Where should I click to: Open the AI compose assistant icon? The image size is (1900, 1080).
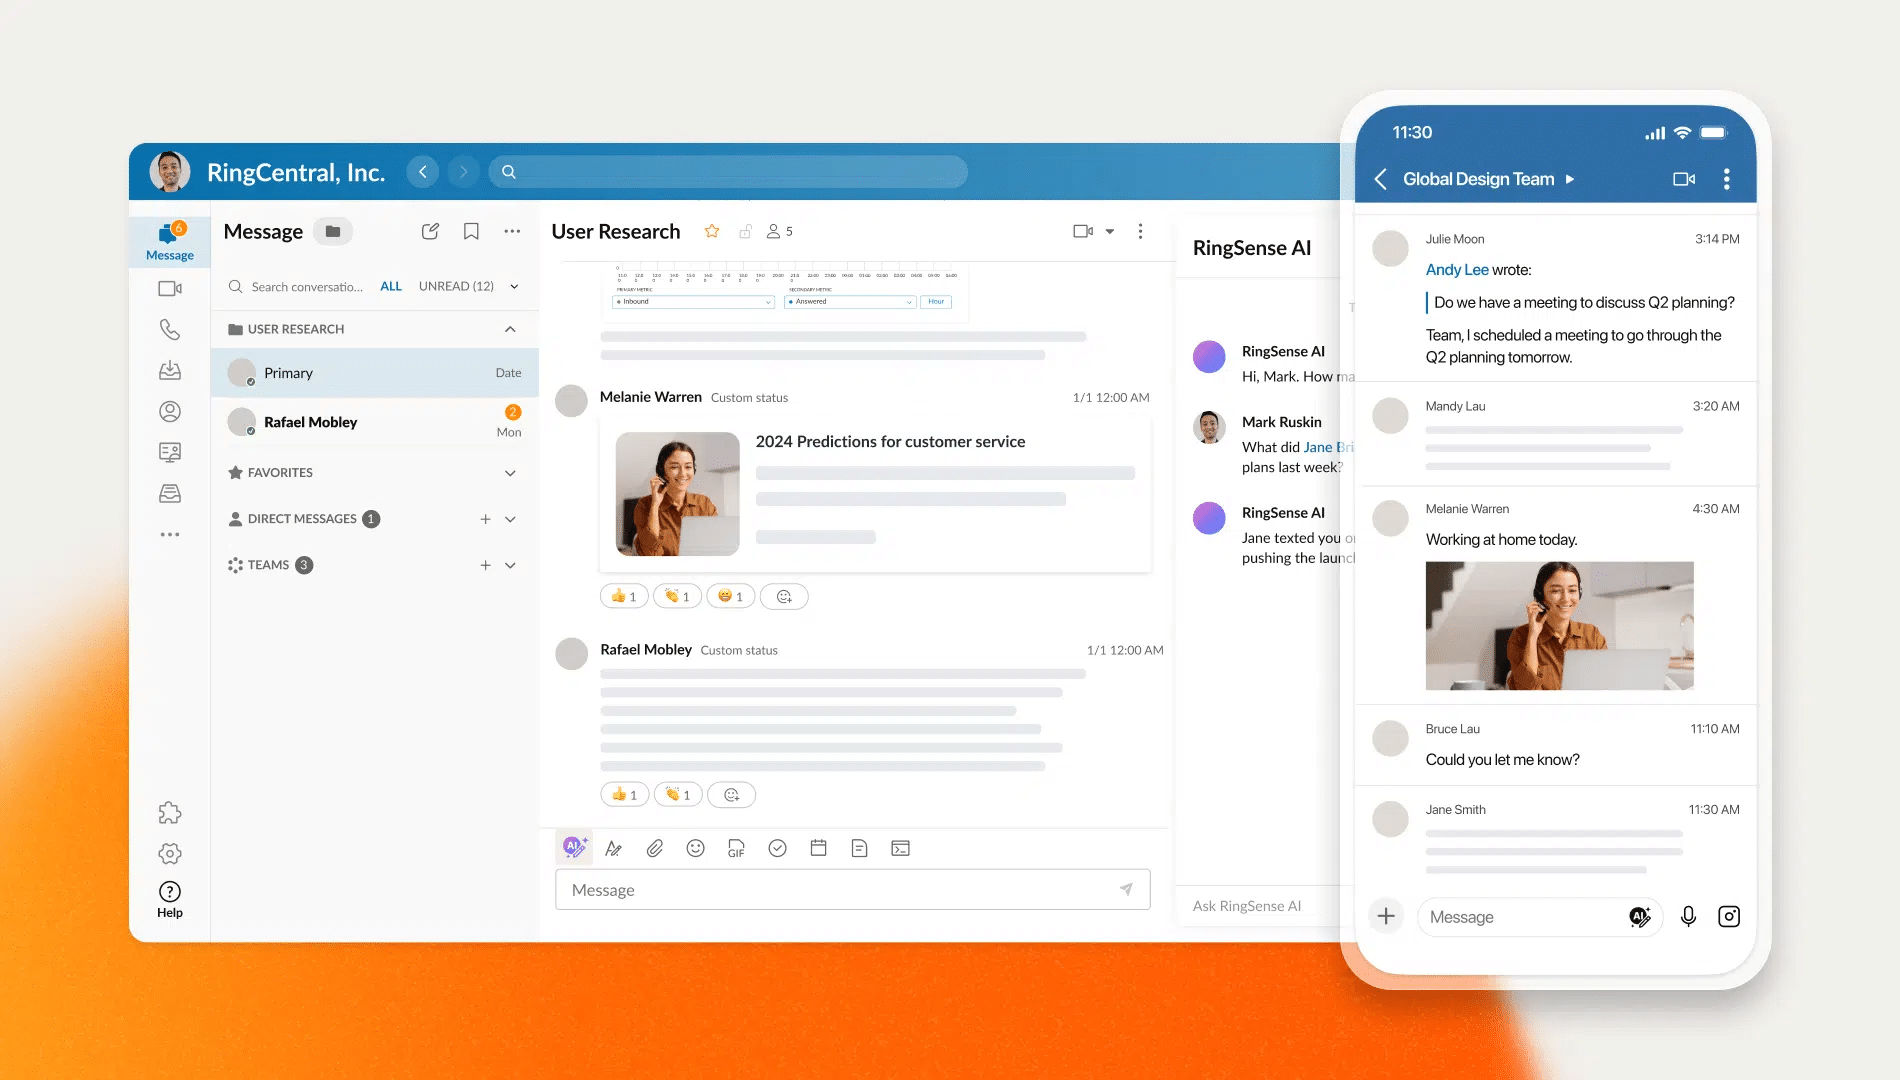tap(574, 847)
